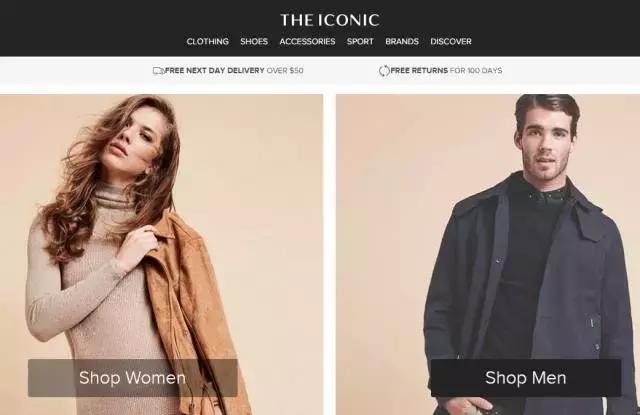Image resolution: width=640 pixels, height=415 pixels.
Task: Select ACCESSORIES in the navigation bar
Action: pos(307,41)
